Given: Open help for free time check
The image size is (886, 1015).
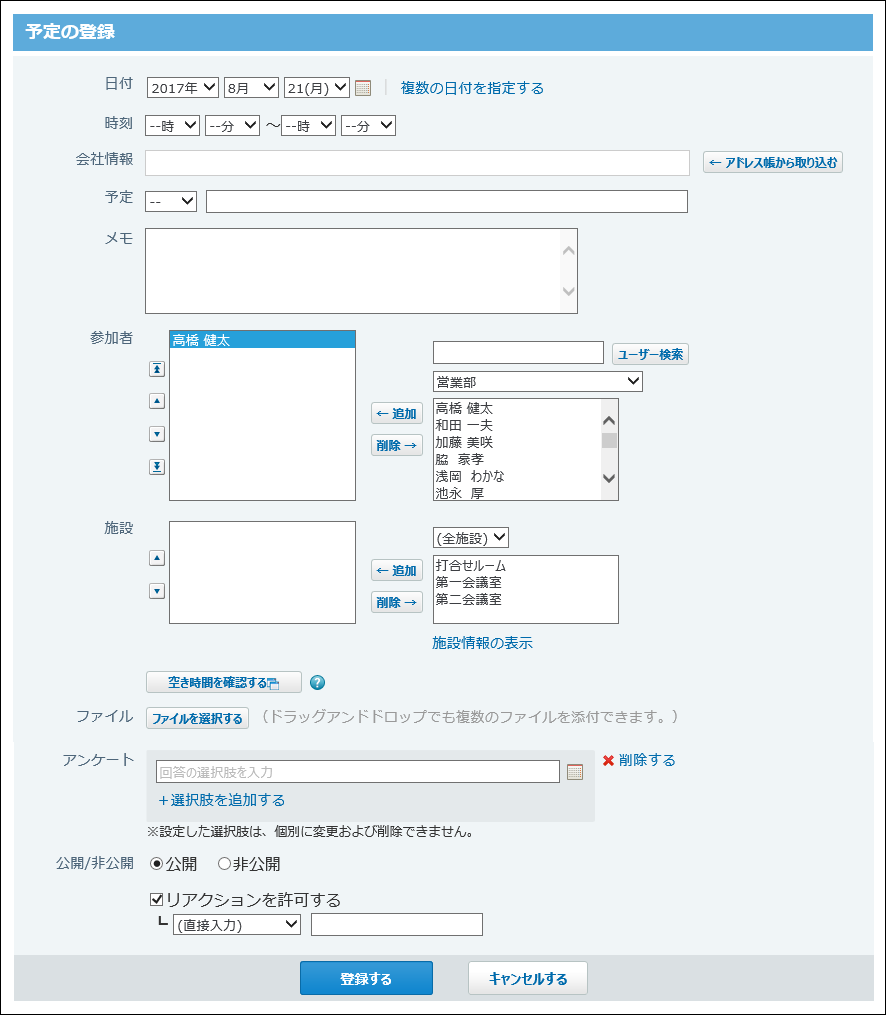Looking at the screenshot, I should 318,682.
